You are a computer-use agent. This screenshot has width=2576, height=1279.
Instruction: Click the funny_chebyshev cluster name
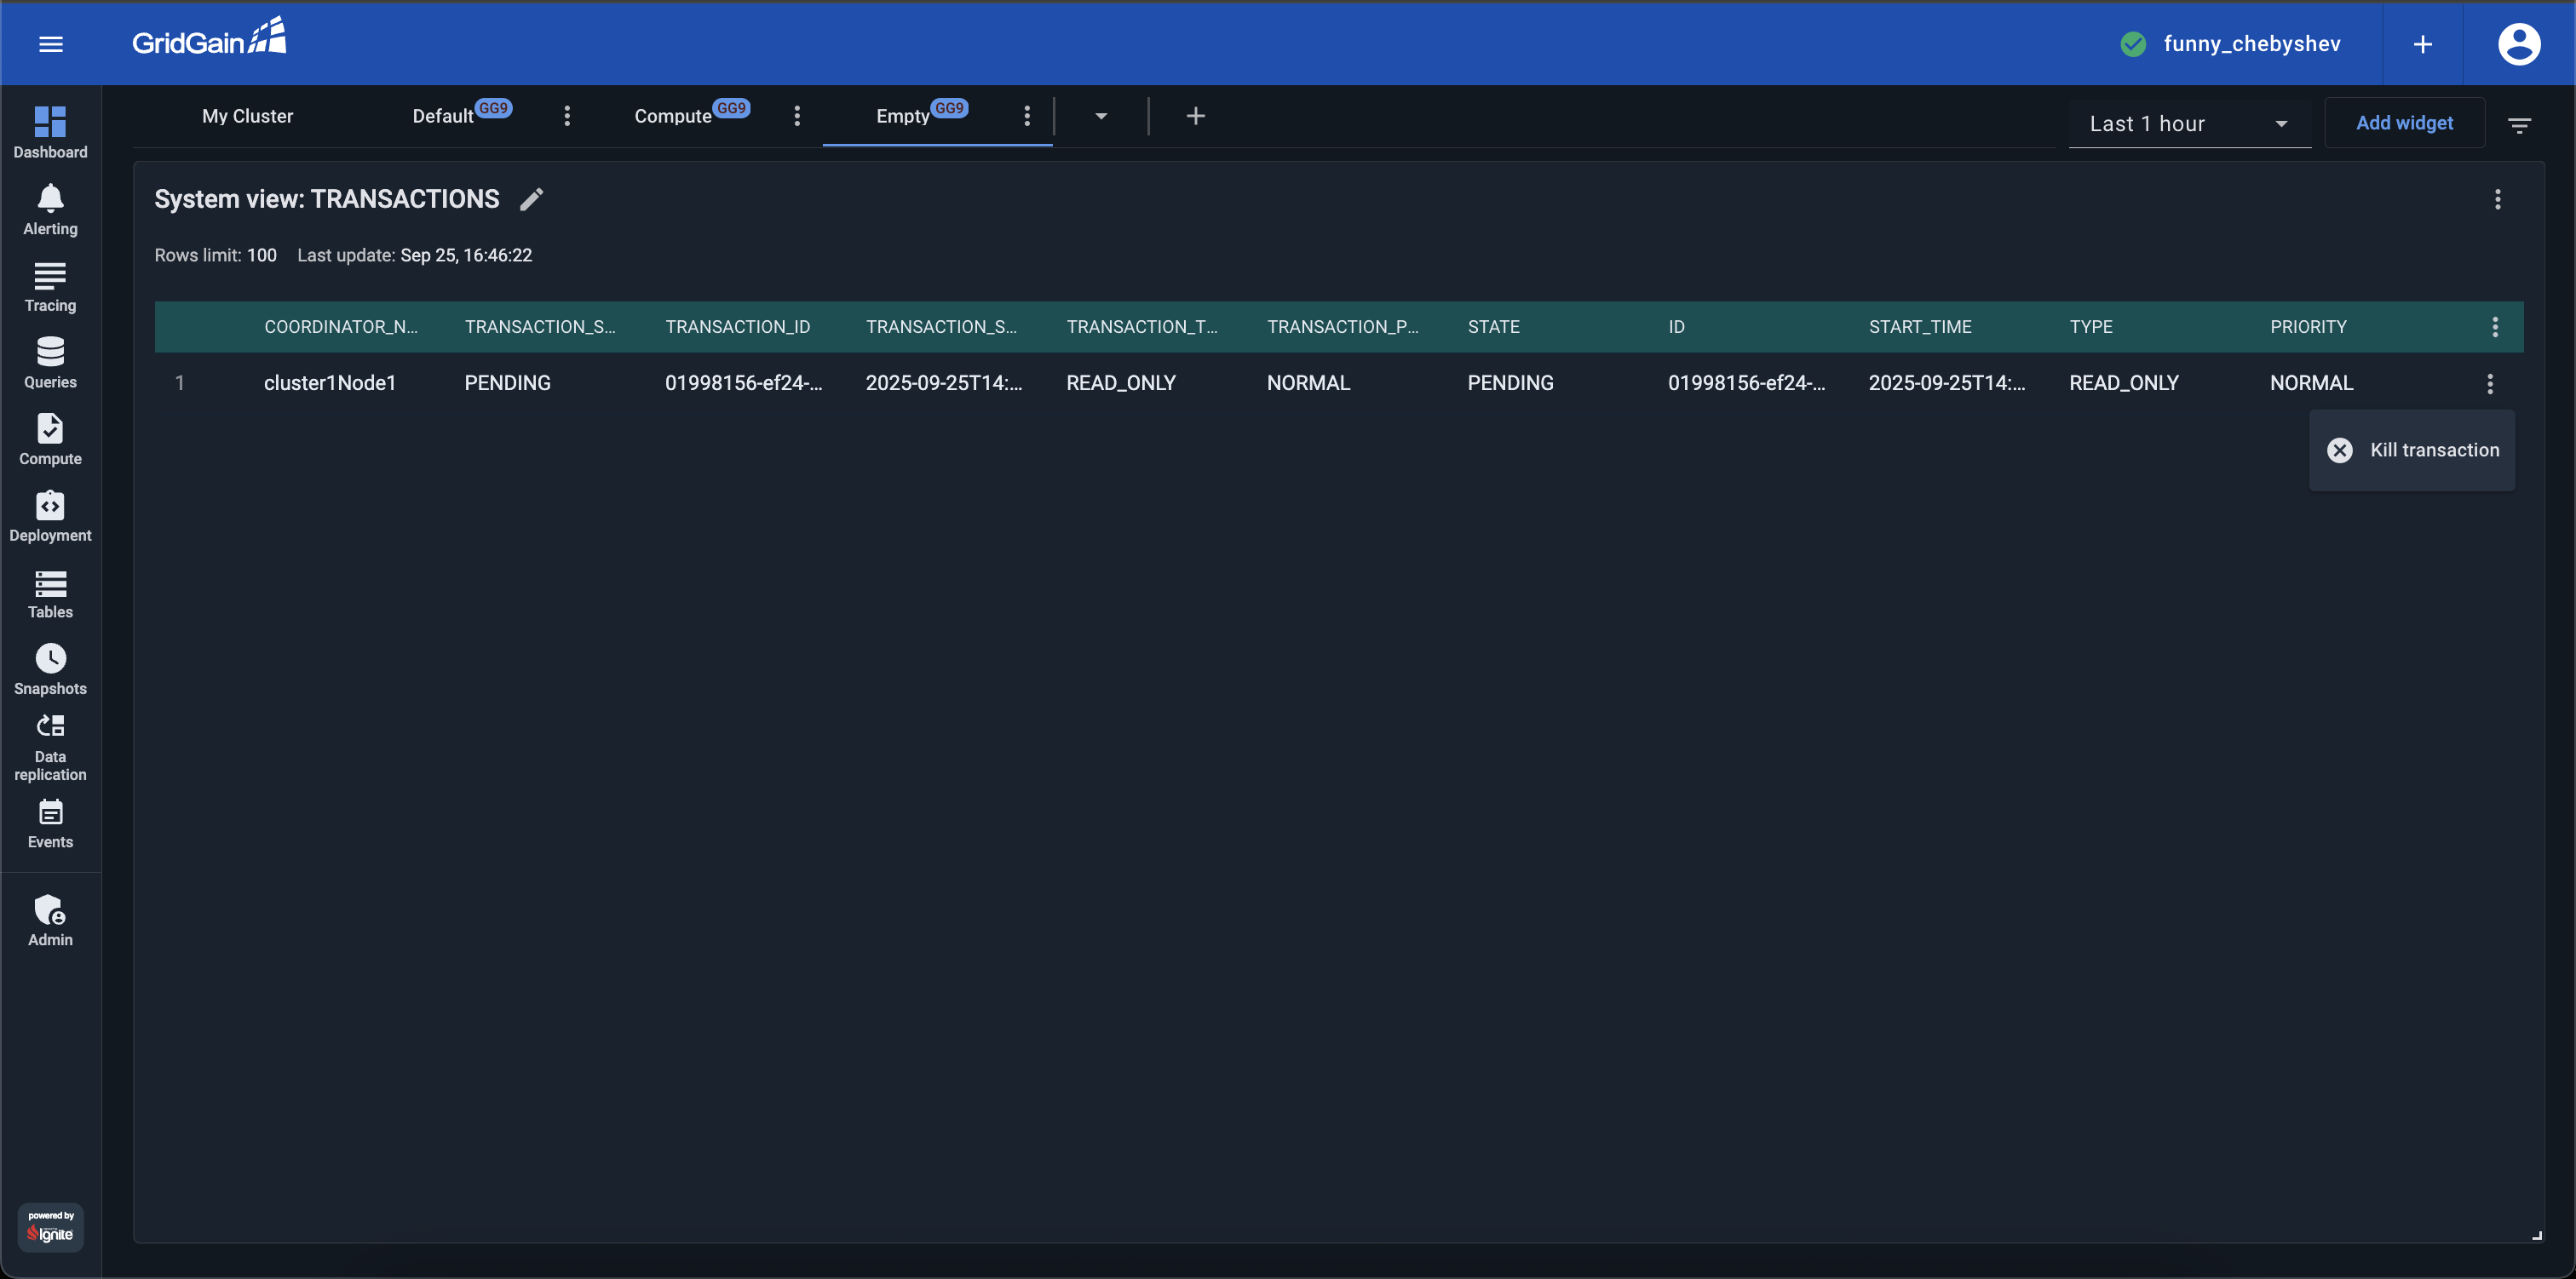pos(2251,44)
